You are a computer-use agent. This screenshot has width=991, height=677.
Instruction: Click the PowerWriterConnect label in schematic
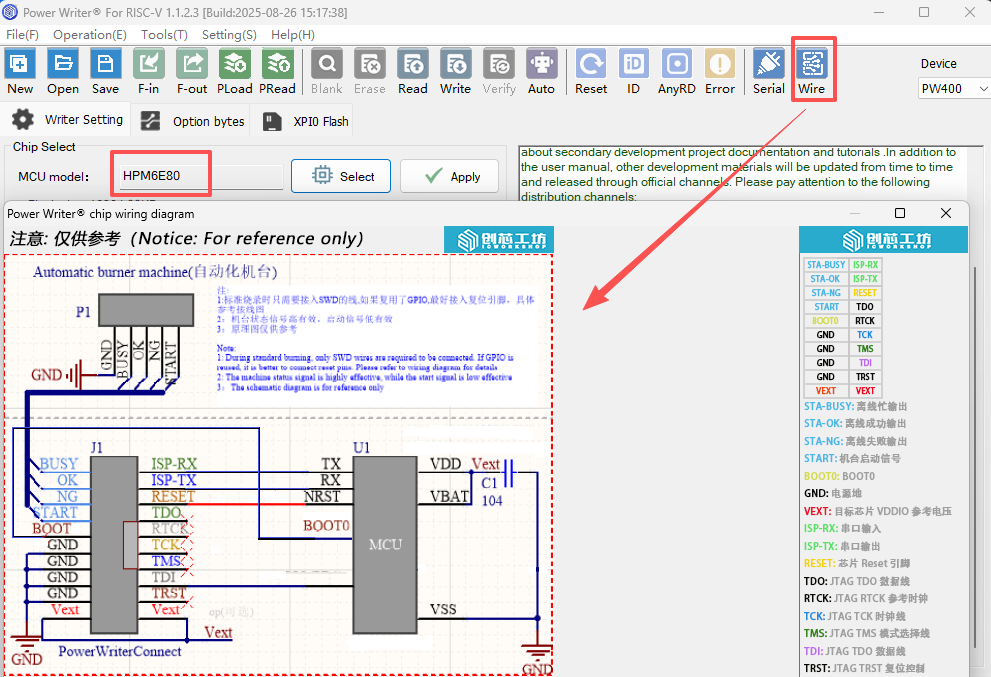click(x=120, y=651)
